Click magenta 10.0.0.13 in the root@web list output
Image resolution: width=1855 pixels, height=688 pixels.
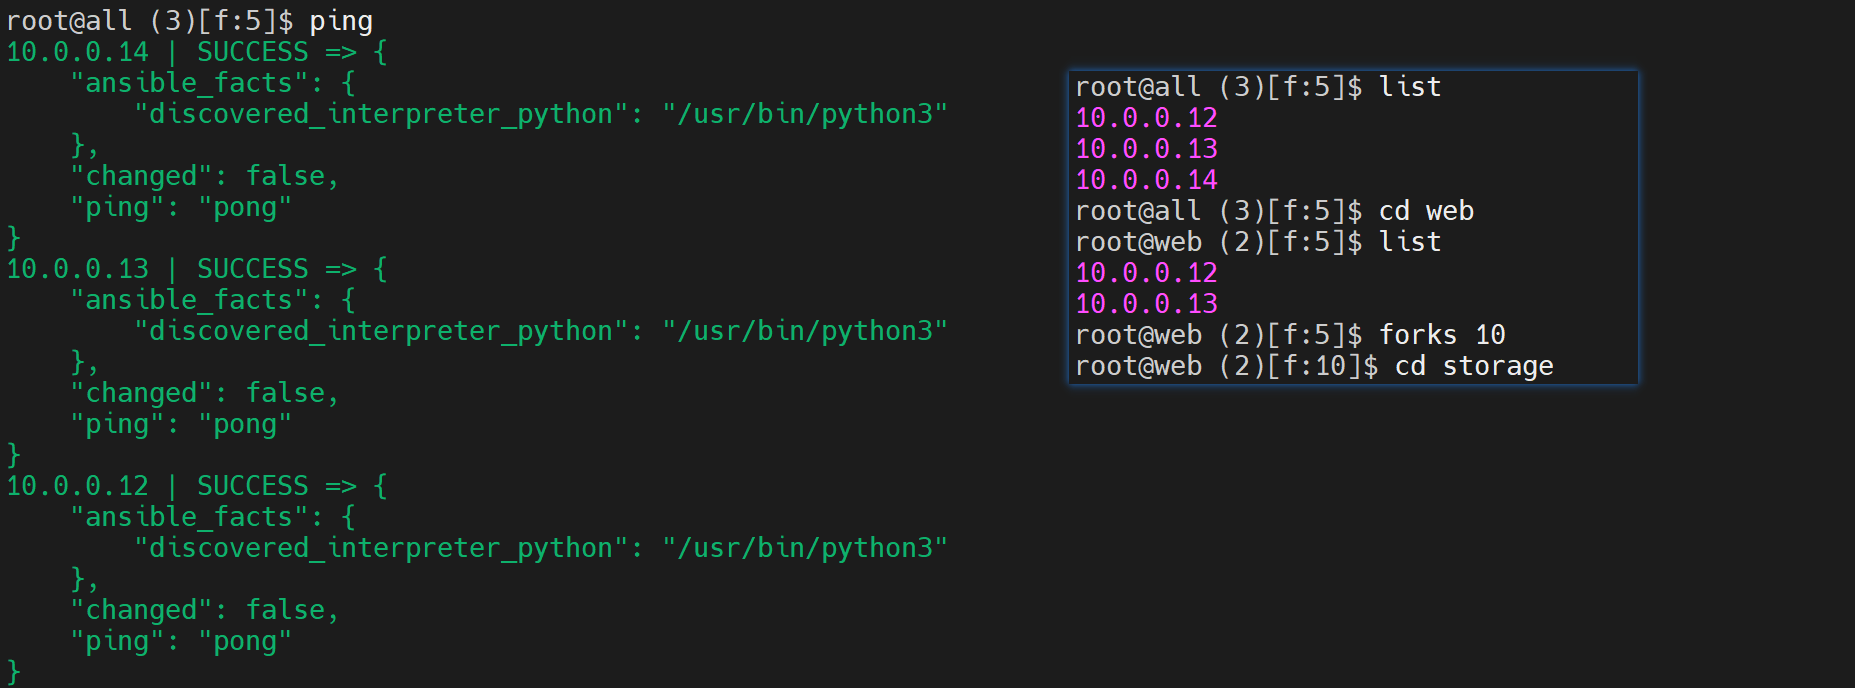point(1147,304)
